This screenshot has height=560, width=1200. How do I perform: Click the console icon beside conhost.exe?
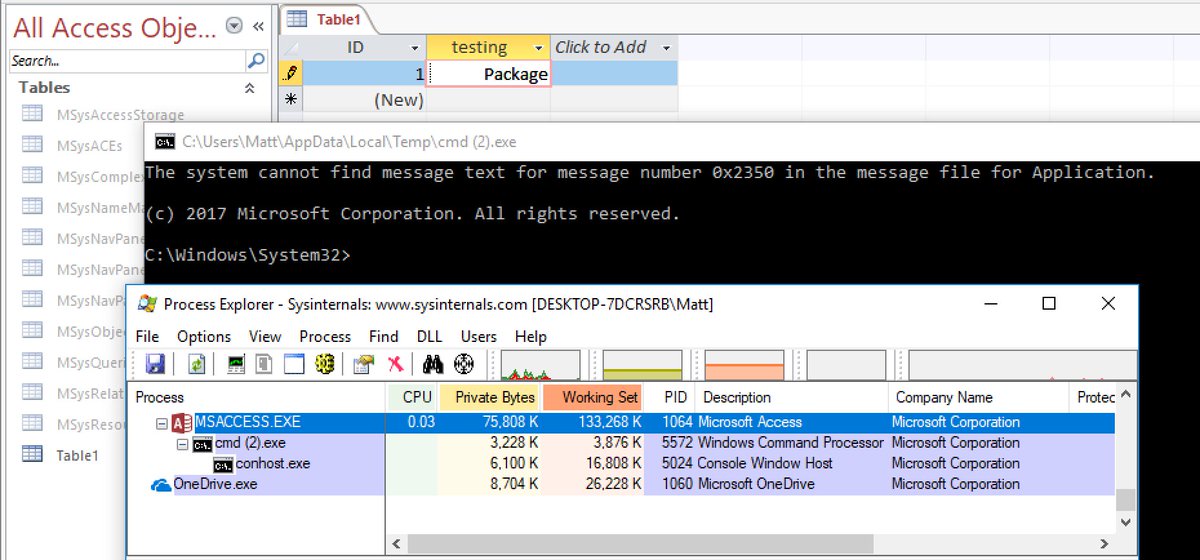click(222, 464)
